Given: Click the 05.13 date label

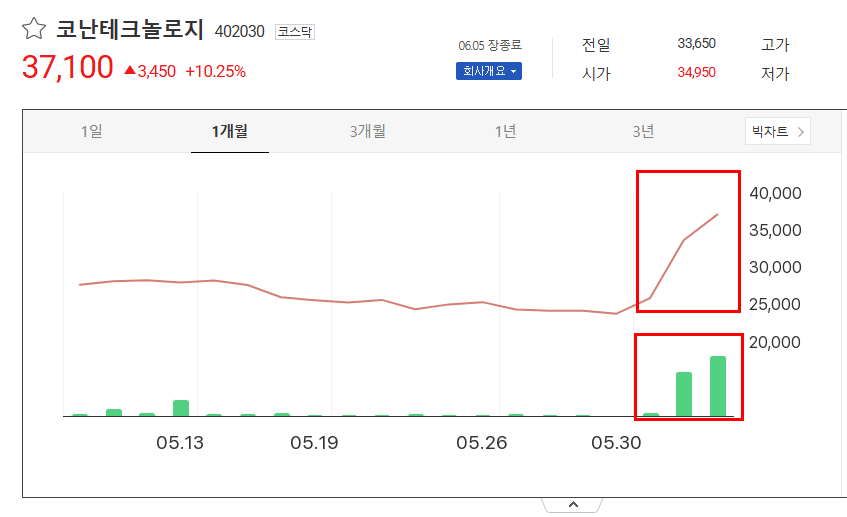Looking at the screenshot, I should [180, 443].
